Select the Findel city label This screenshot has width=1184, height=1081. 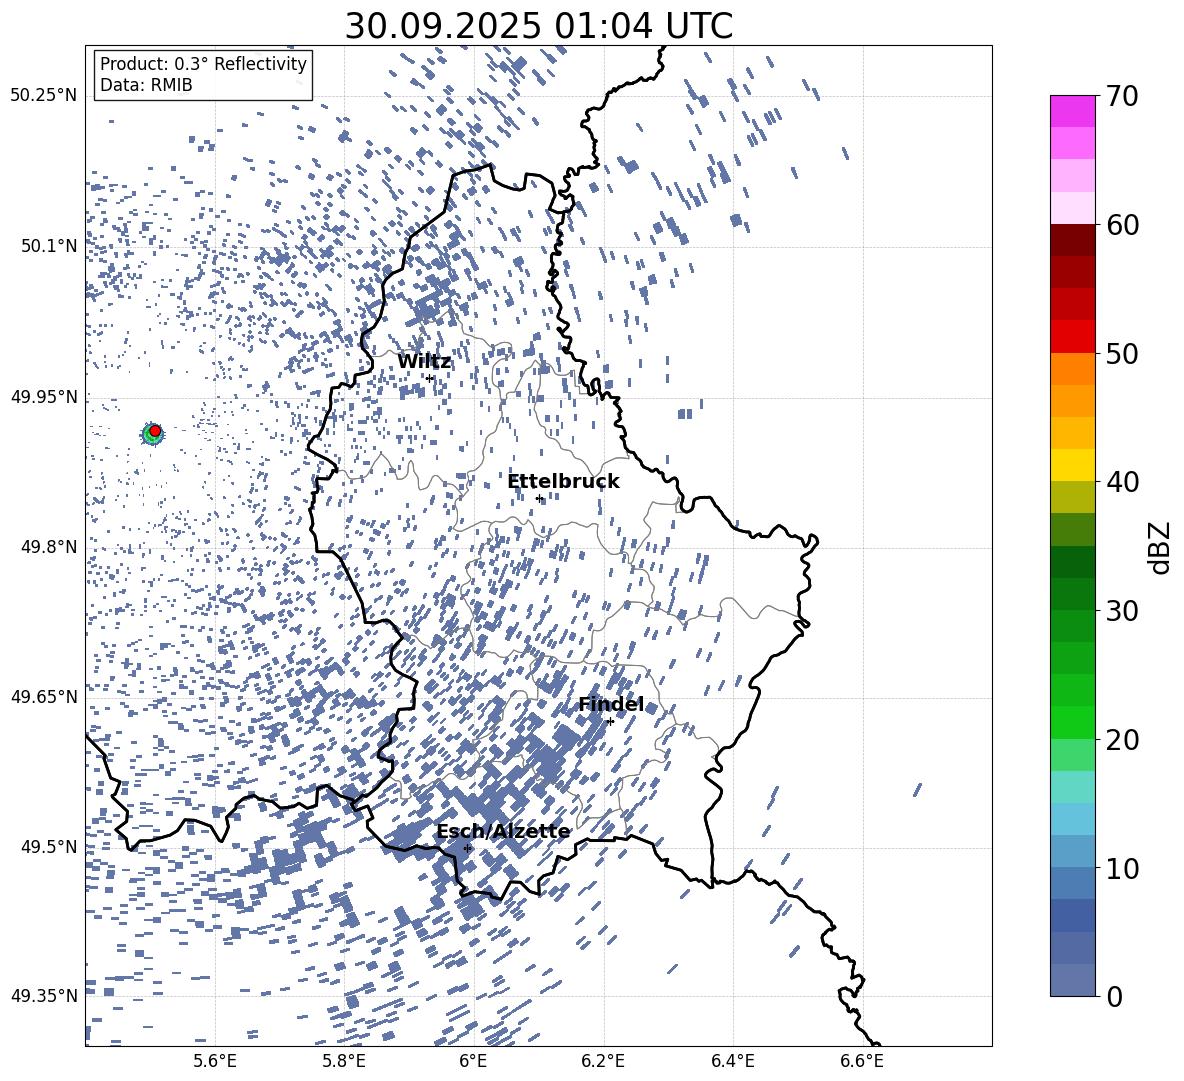(x=611, y=704)
